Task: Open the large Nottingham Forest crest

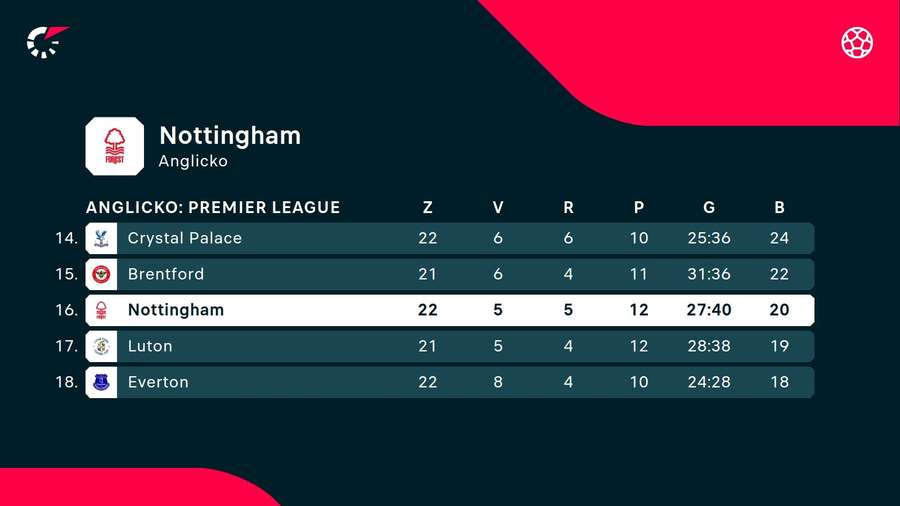Action: tap(114, 146)
